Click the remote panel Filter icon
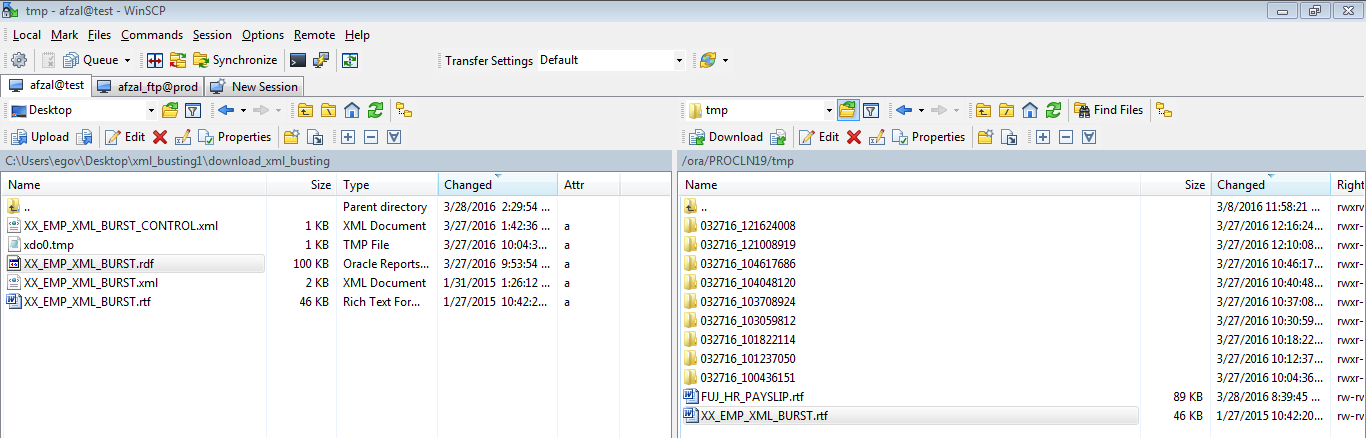Viewport: 1366px width, 438px height. click(871, 110)
